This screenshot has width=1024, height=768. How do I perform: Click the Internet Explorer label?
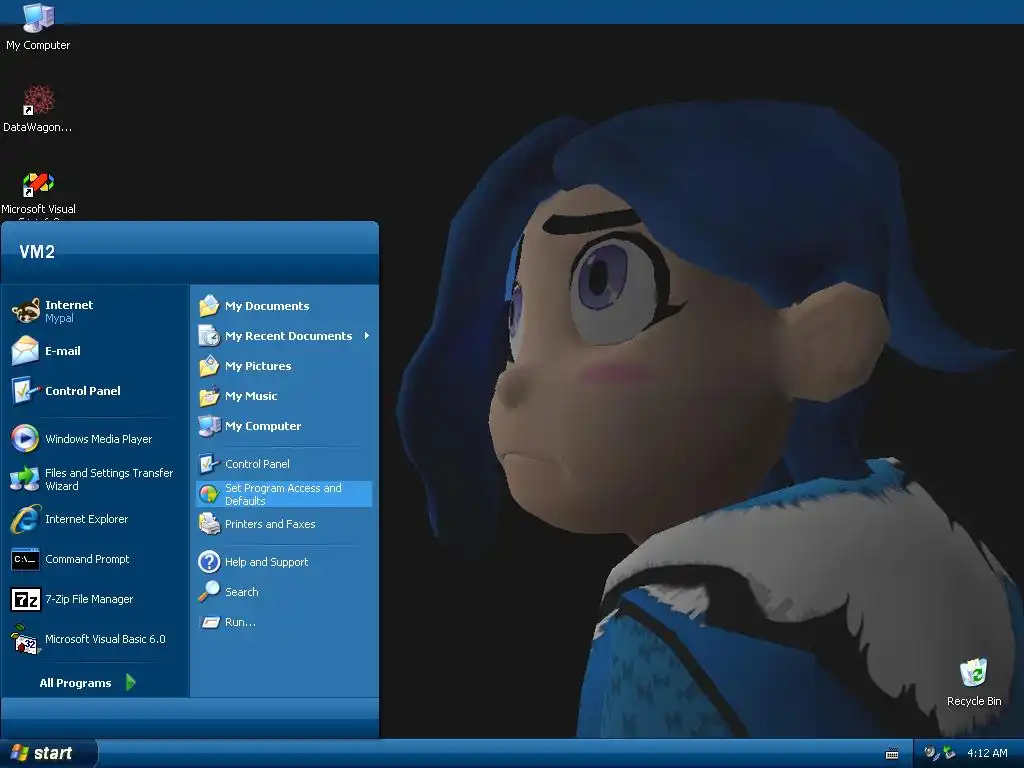coord(86,519)
